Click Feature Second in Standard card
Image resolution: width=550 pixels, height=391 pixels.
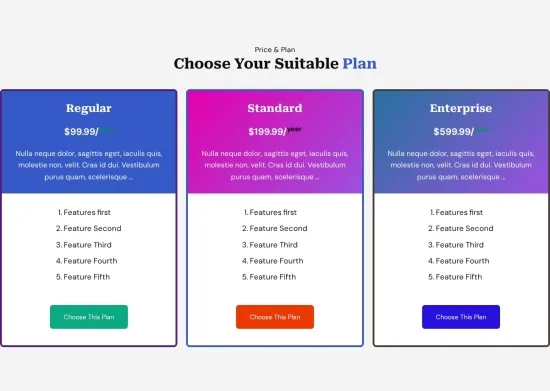[x=275, y=229]
